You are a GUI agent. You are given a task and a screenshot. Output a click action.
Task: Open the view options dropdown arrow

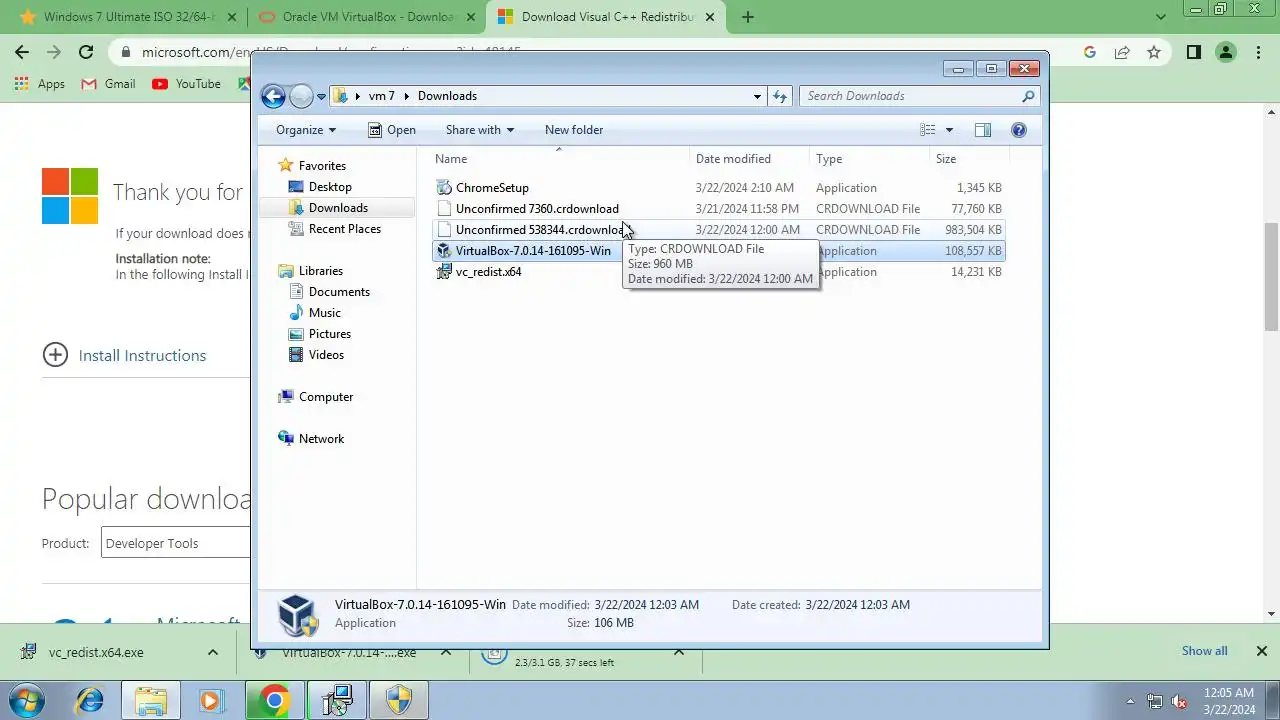949,130
